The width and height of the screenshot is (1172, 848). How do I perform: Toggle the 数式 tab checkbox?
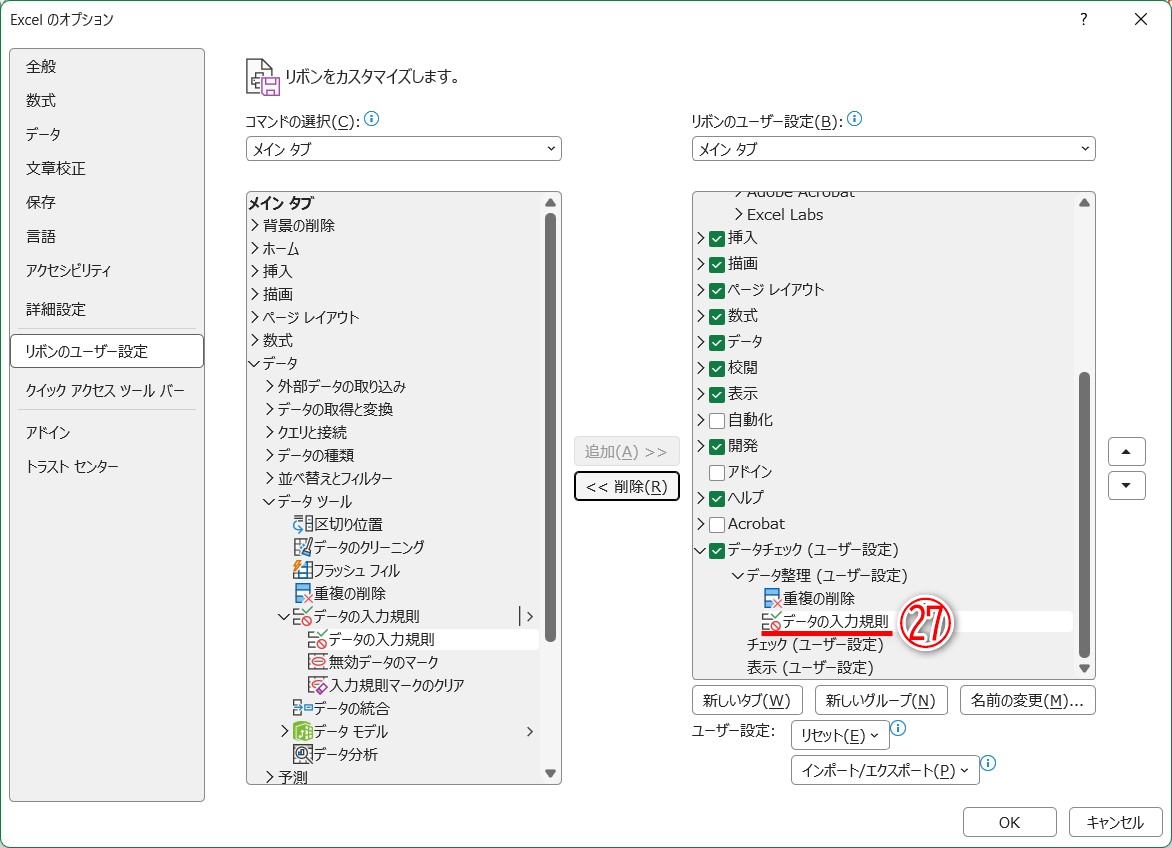[717, 317]
